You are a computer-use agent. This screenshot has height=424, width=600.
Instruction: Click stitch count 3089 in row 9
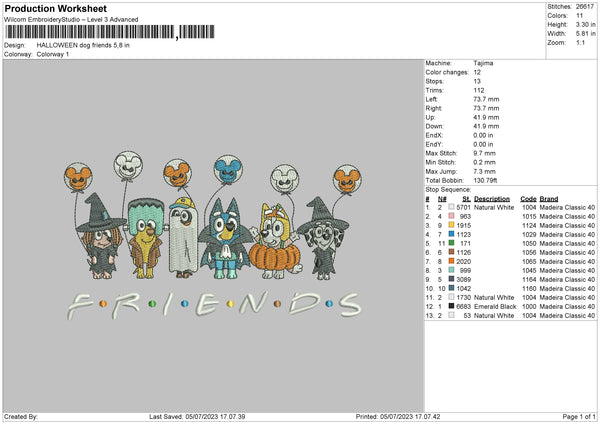click(463, 279)
